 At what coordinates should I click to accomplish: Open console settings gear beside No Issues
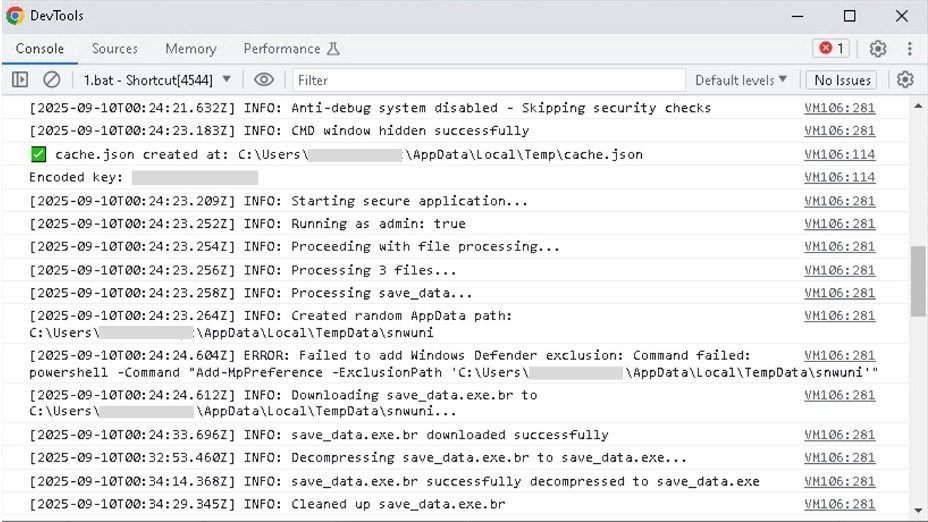pos(905,80)
